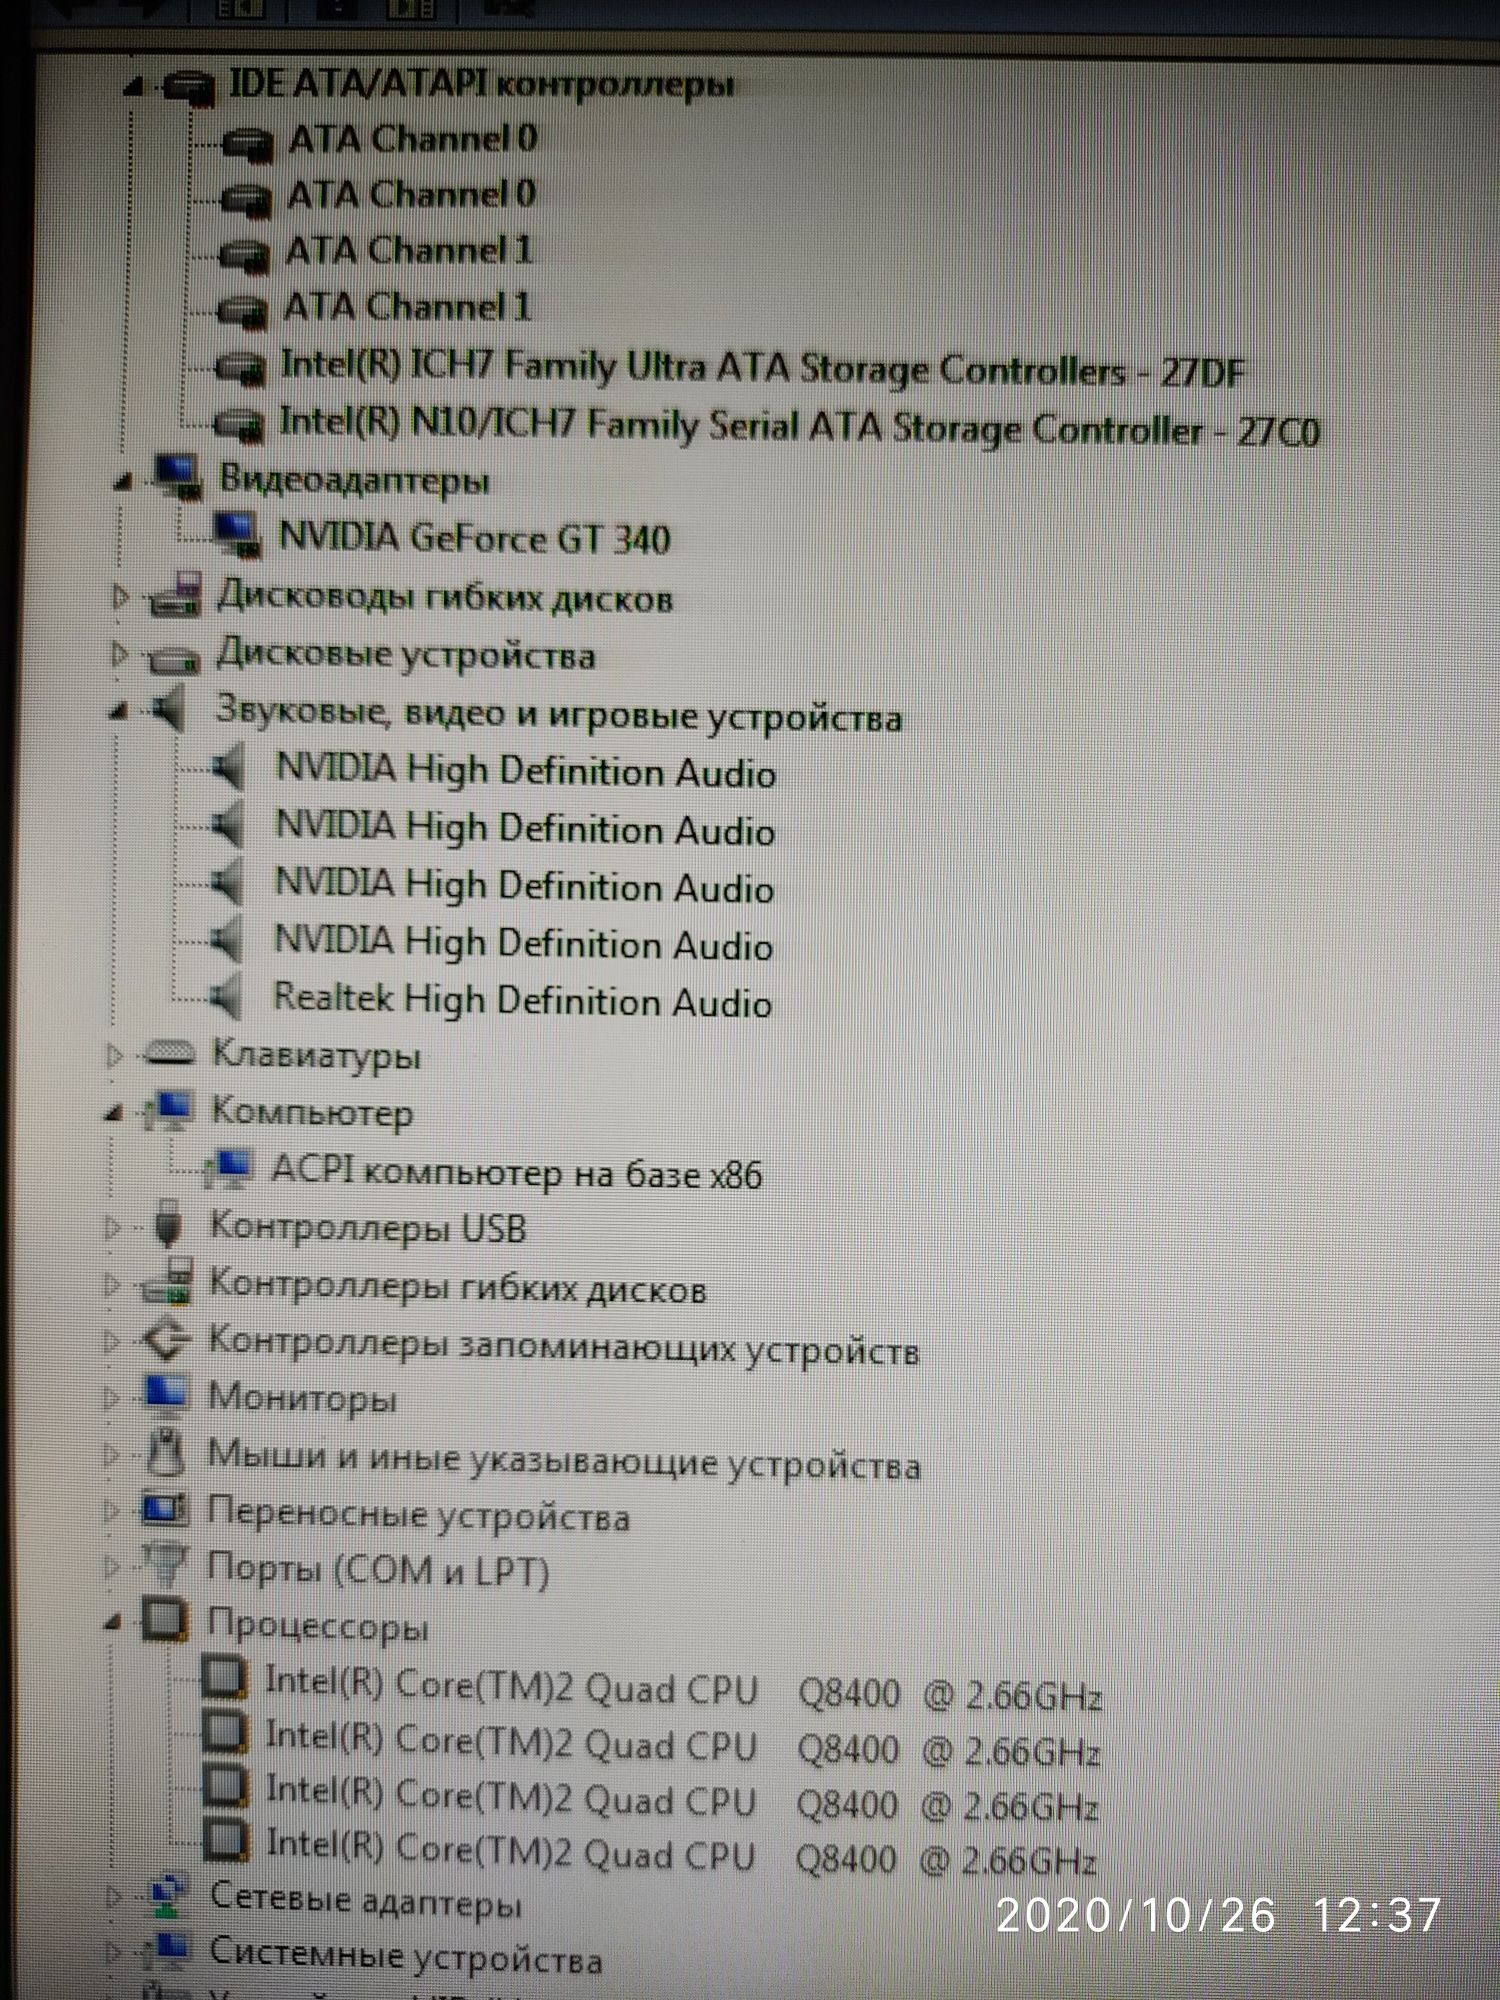The height and width of the screenshot is (2000, 1500).
Task: Select the first ATA Channel 0 entry
Action: pyautogui.click(x=413, y=138)
